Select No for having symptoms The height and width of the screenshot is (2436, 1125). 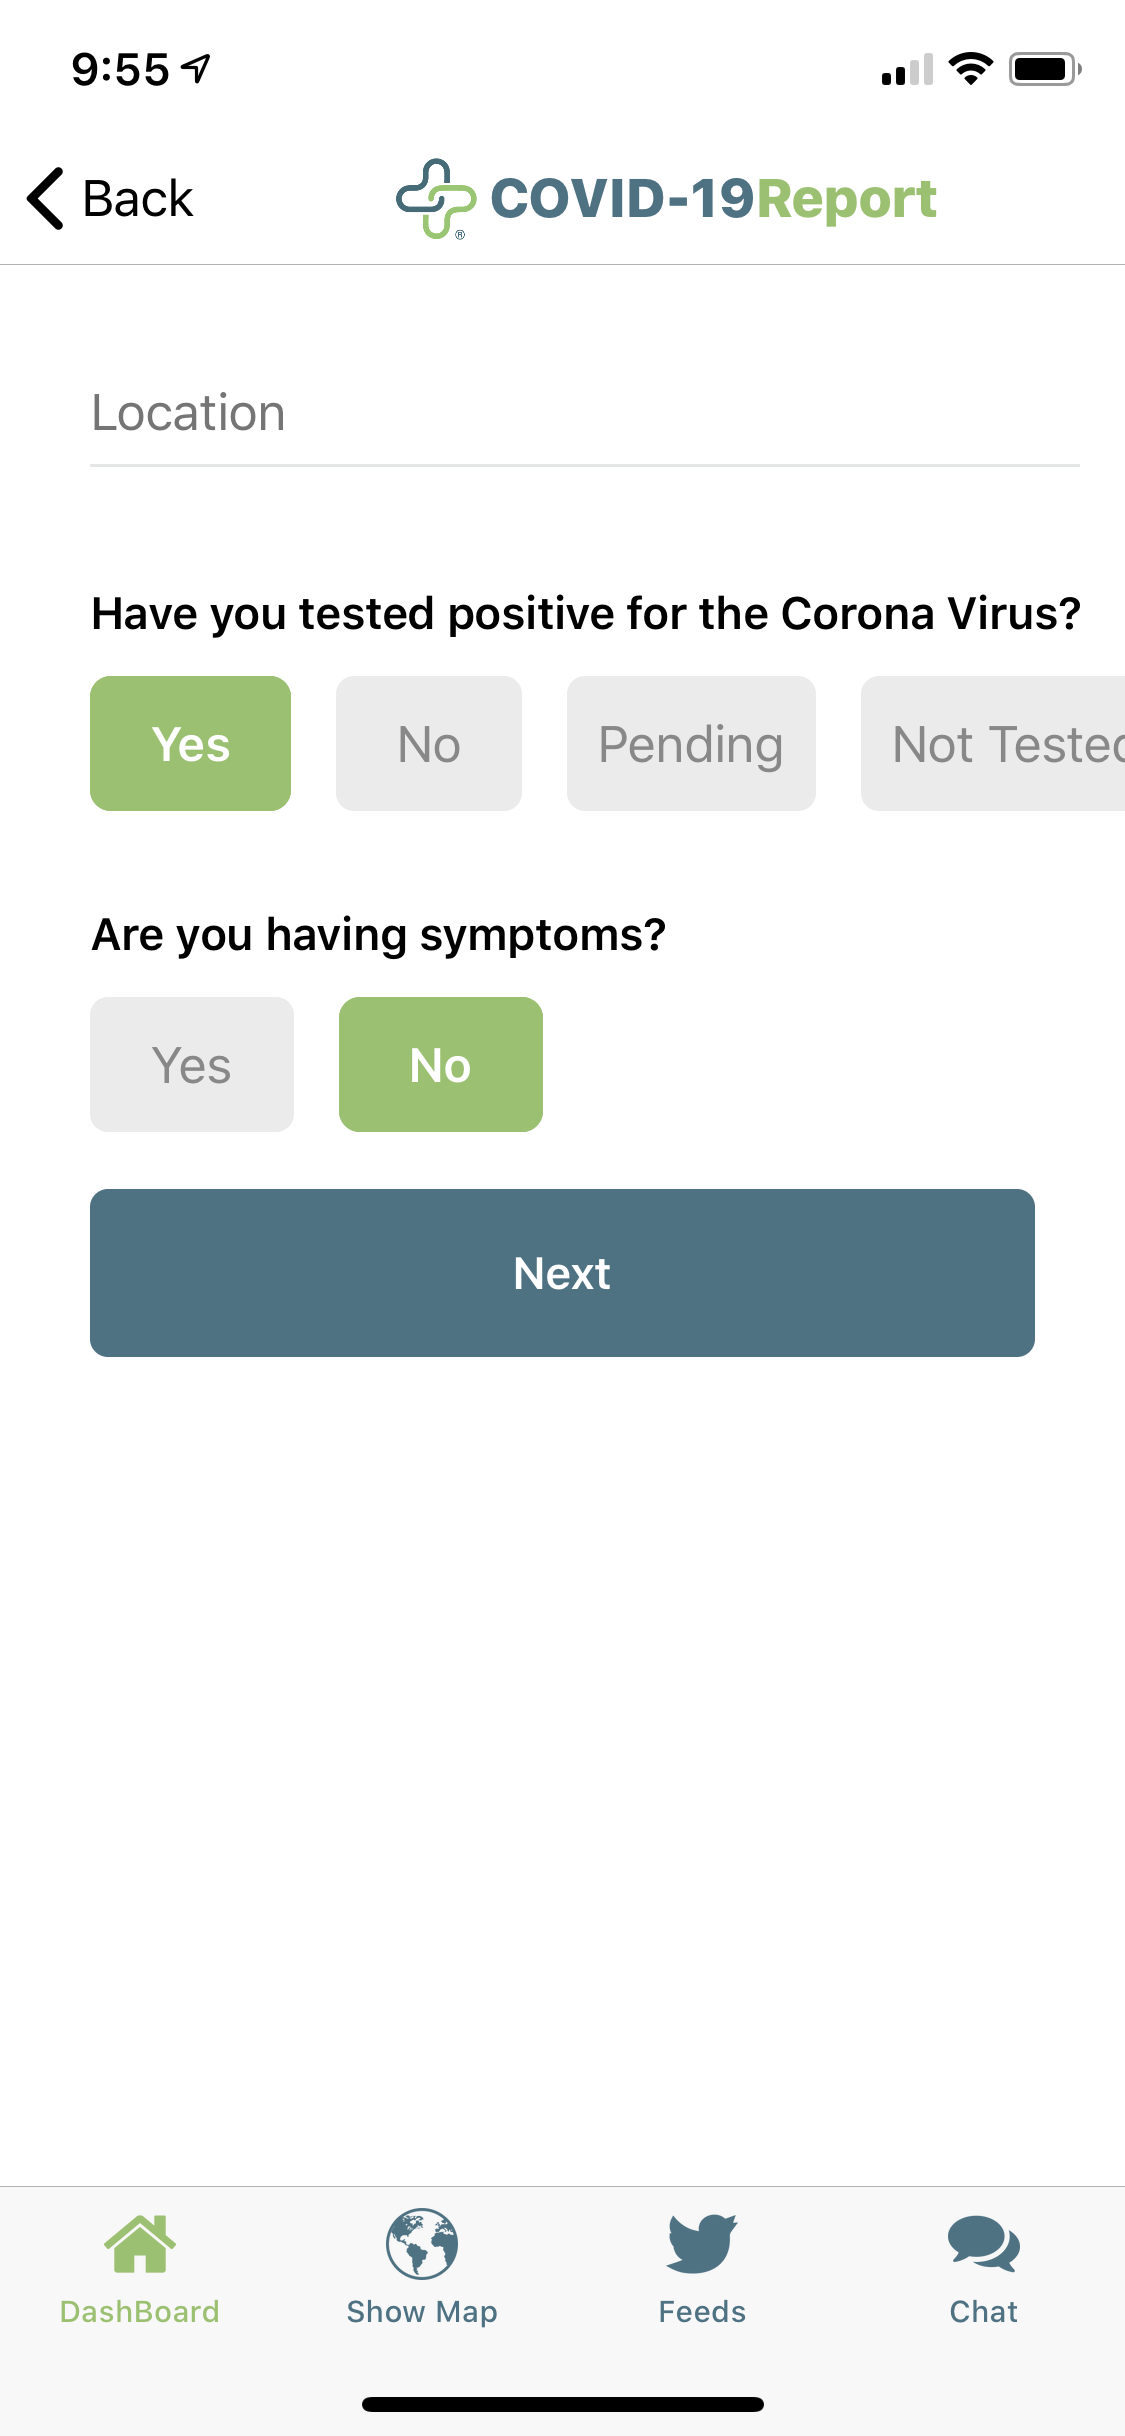(441, 1065)
